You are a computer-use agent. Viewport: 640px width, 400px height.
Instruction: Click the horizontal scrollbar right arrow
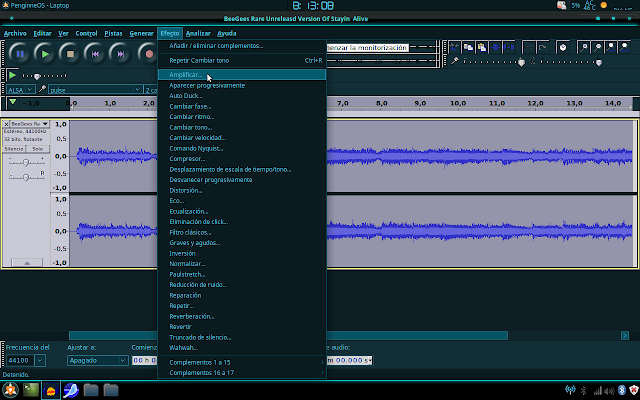625,336
